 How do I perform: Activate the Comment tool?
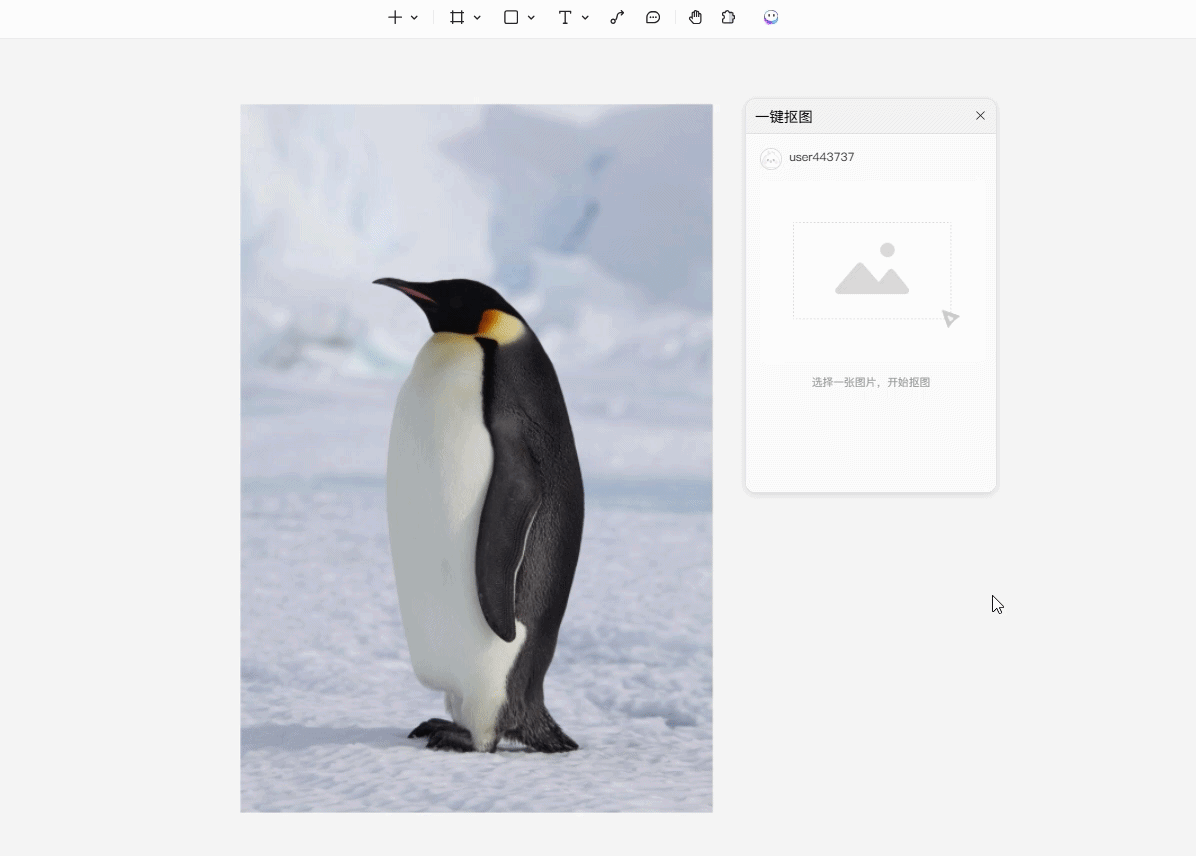click(x=653, y=18)
